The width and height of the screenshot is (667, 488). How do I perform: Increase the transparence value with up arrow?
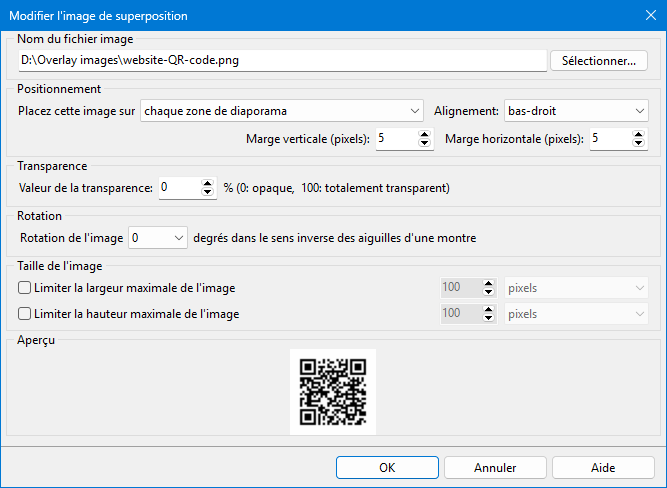(x=207, y=183)
